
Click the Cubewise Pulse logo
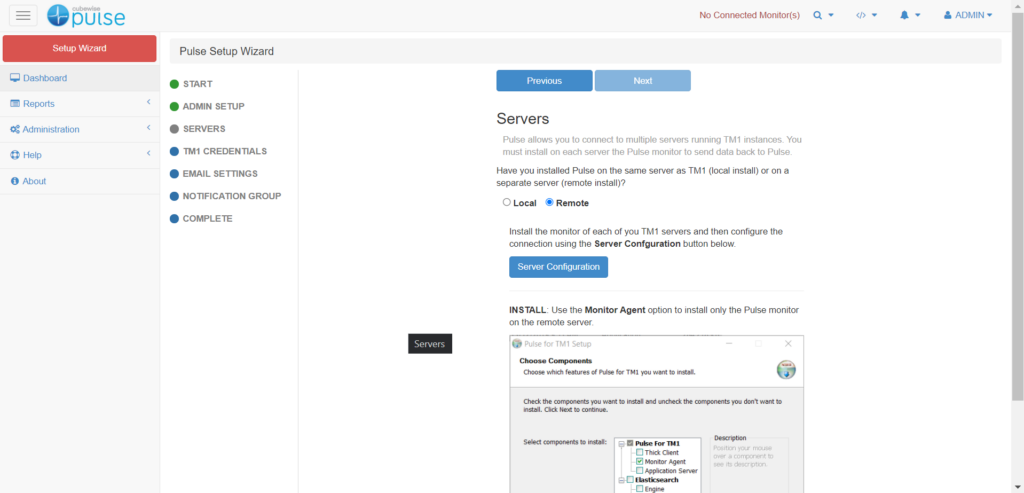coord(86,15)
